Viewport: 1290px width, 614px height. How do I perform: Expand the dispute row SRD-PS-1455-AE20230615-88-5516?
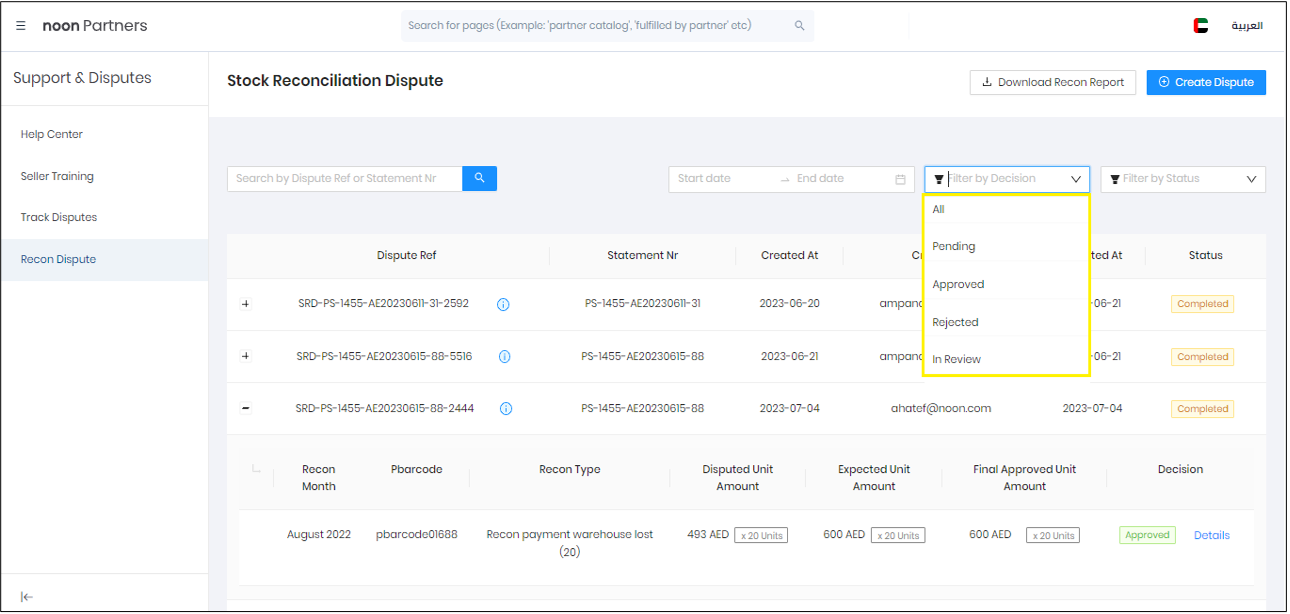click(246, 356)
